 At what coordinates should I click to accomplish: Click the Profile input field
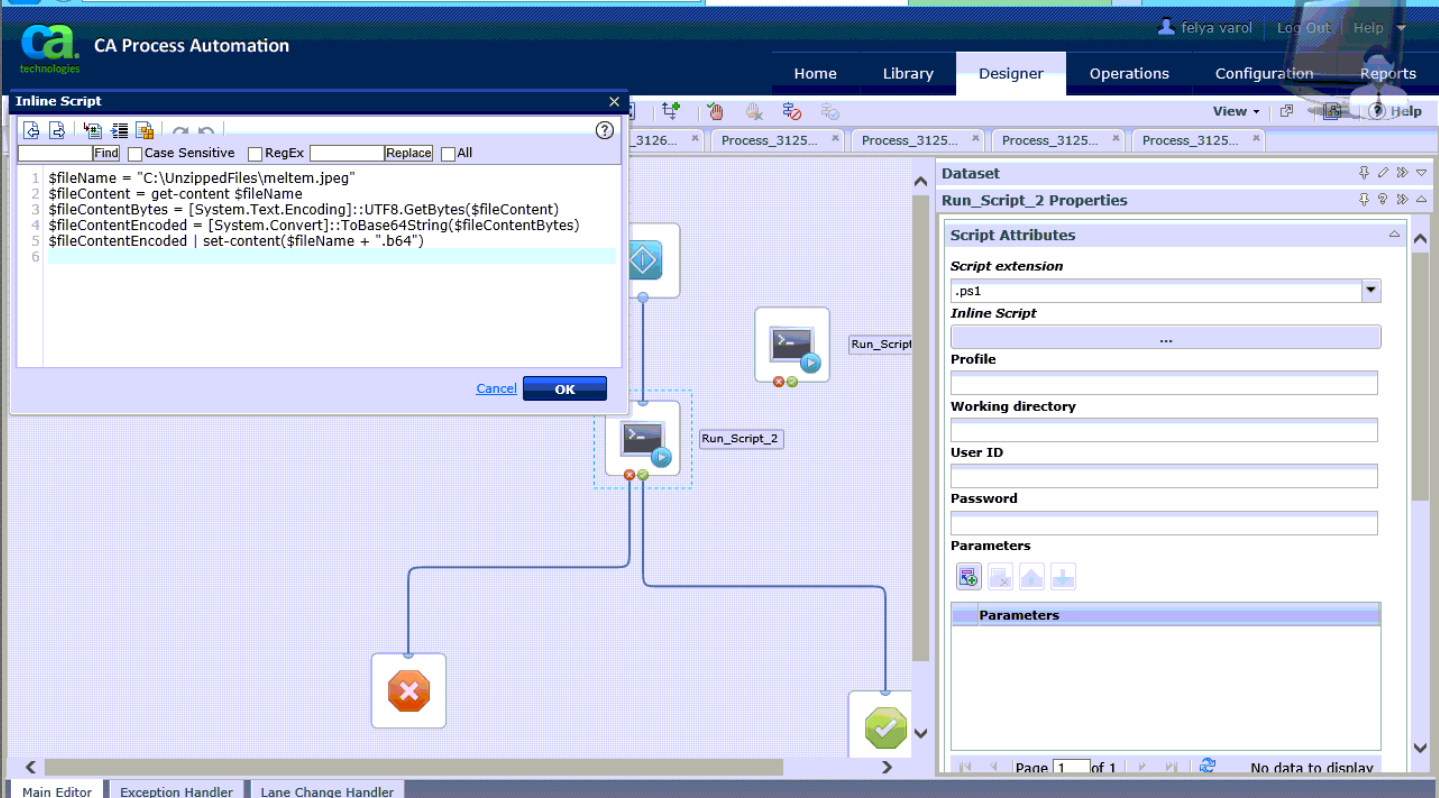(x=1164, y=383)
